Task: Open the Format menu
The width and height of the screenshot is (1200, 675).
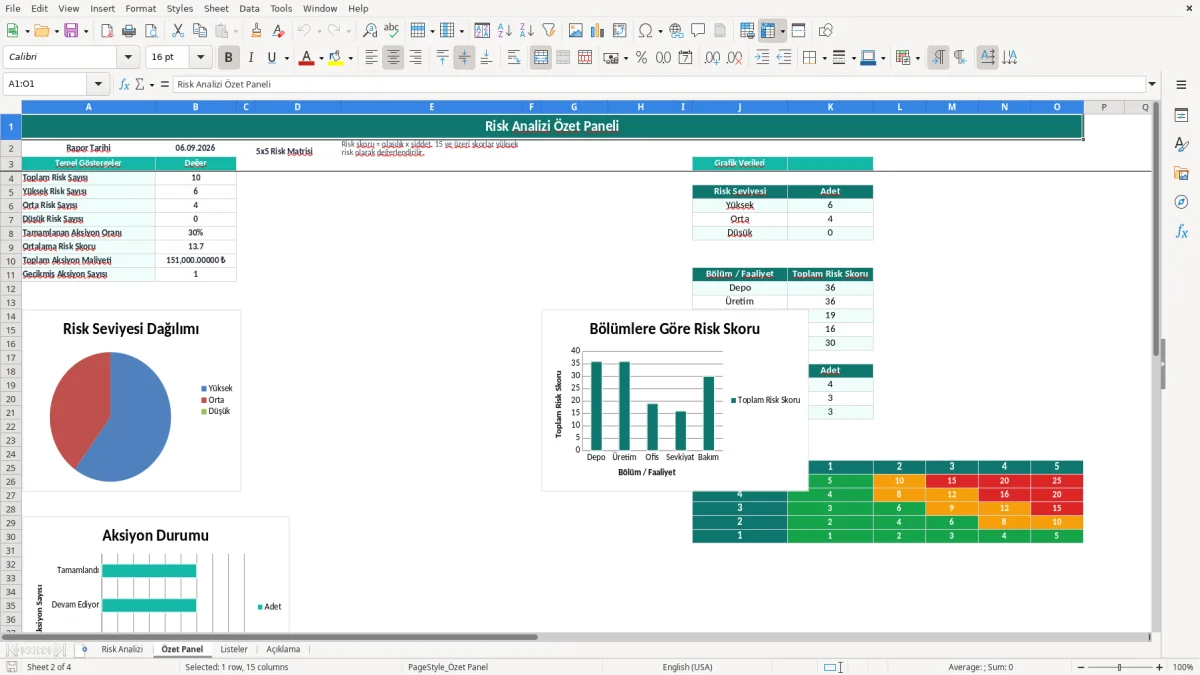Action: [141, 8]
